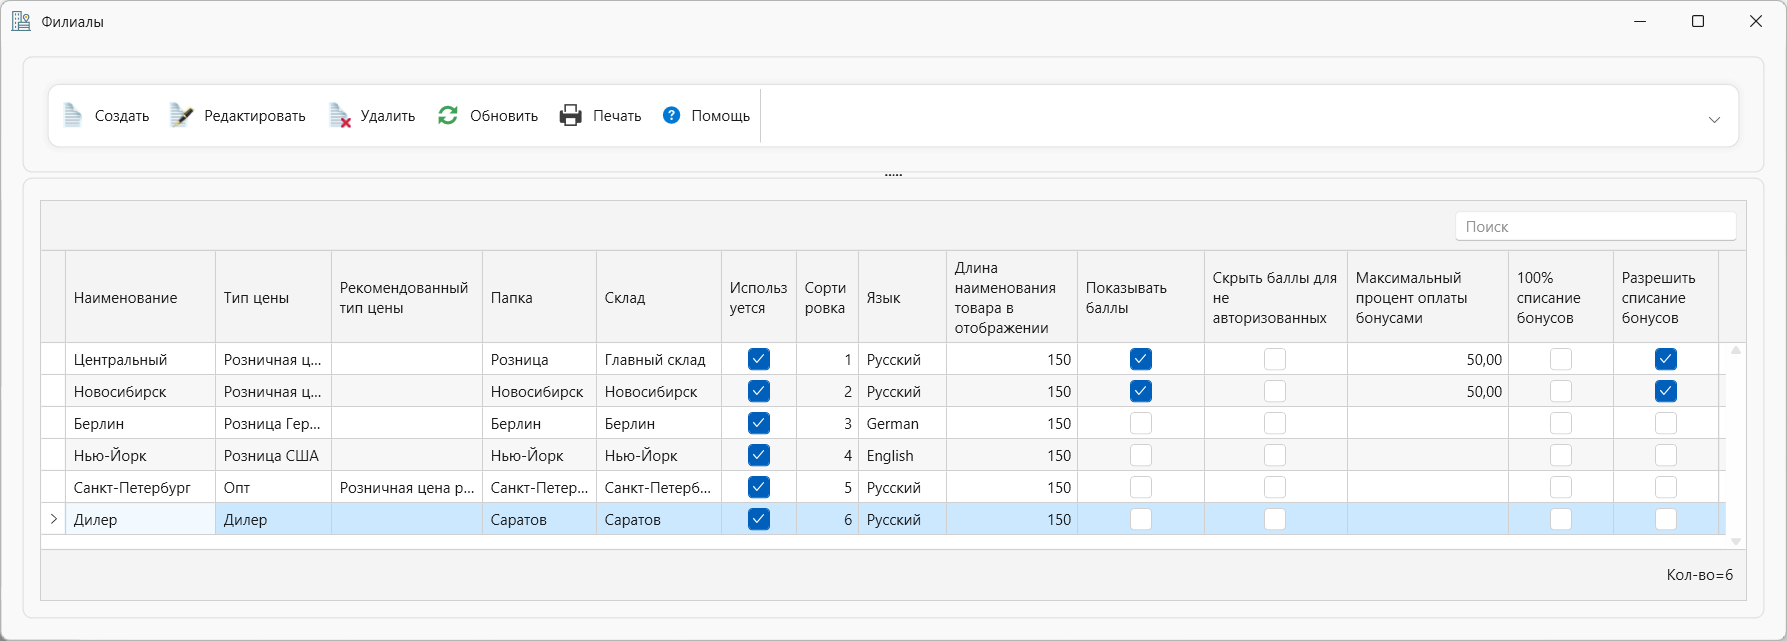Viewport: 1787px width, 641px height.
Task: Select the Нью-Йорк name cell
Action: click(140, 455)
